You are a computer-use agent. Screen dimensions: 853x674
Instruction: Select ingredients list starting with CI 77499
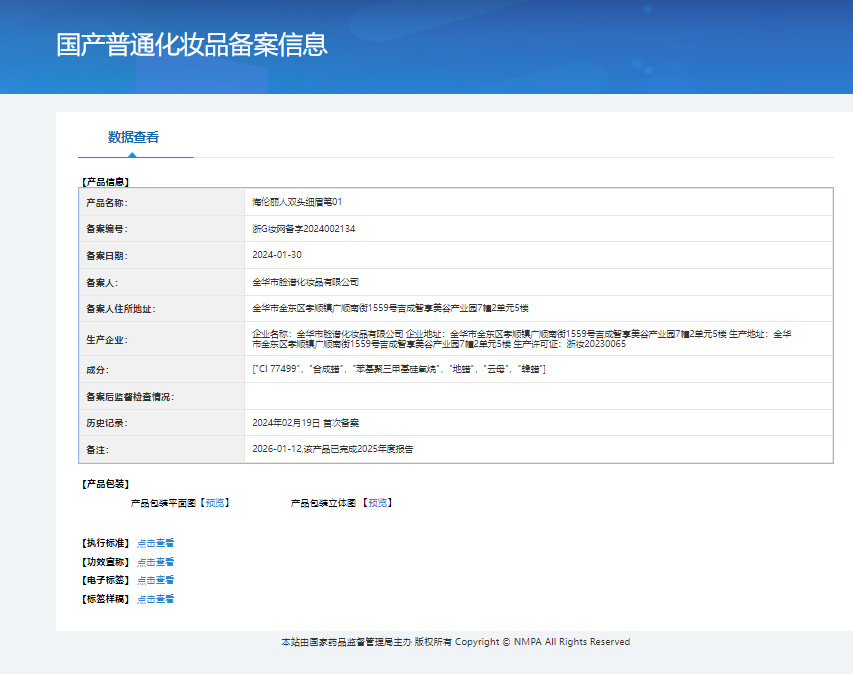399,369
